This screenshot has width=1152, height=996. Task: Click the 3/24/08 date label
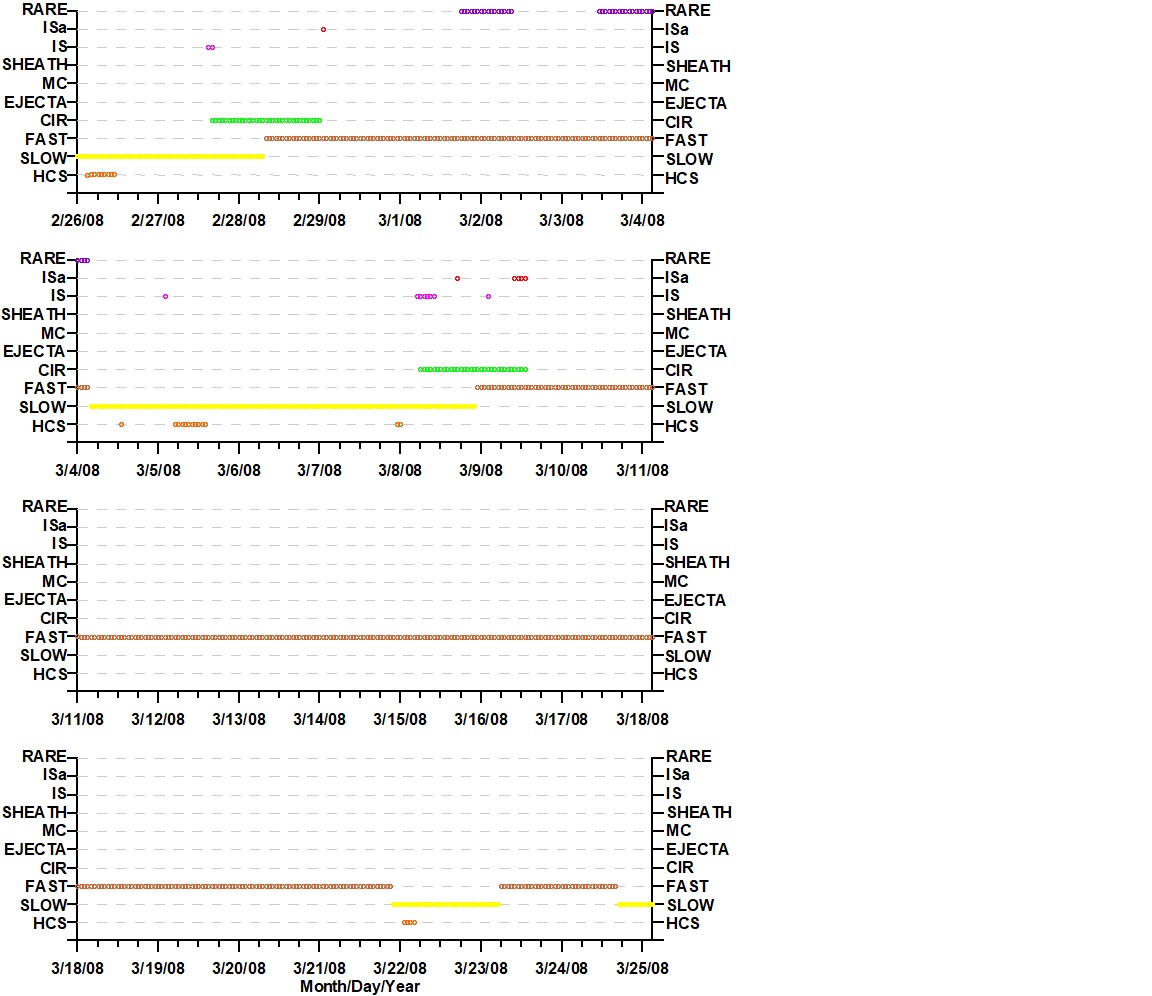coord(561,968)
